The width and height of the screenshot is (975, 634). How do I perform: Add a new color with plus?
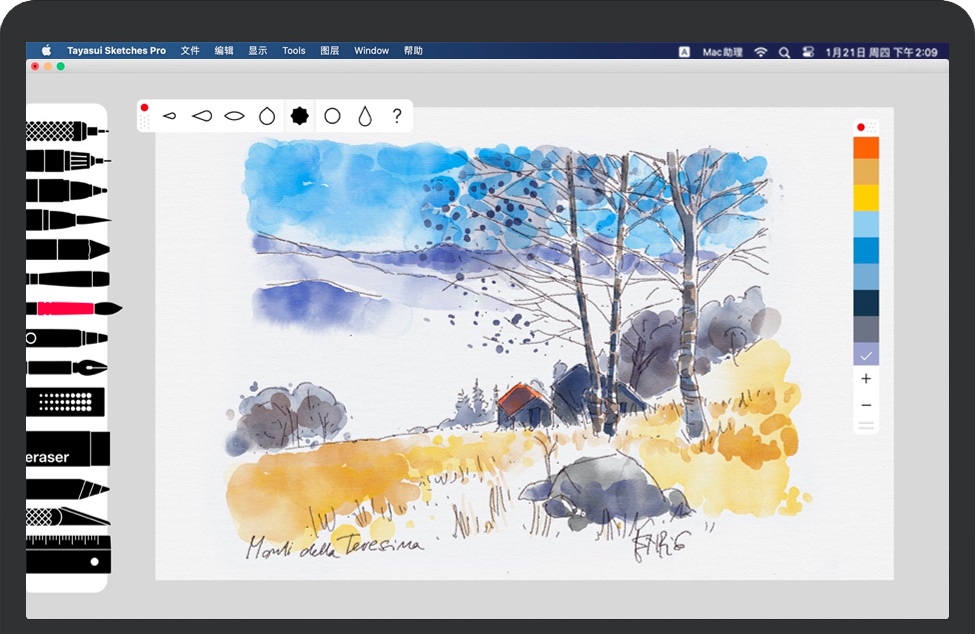click(866, 379)
